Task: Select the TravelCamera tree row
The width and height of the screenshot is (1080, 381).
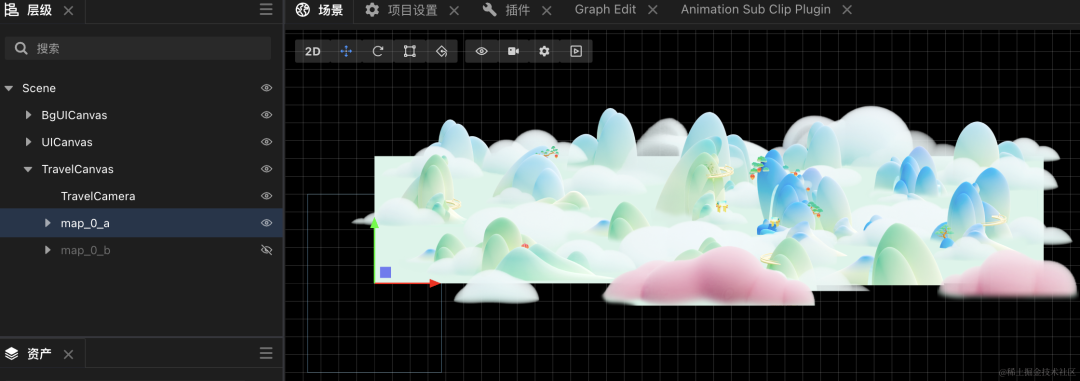Action: 141,196
